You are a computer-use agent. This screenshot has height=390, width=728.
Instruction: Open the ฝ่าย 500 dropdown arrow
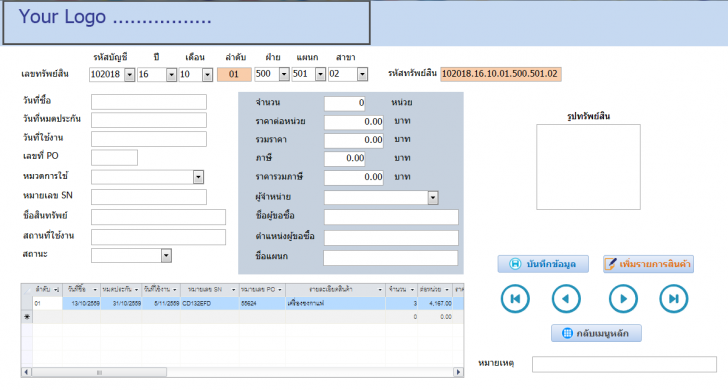point(284,74)
